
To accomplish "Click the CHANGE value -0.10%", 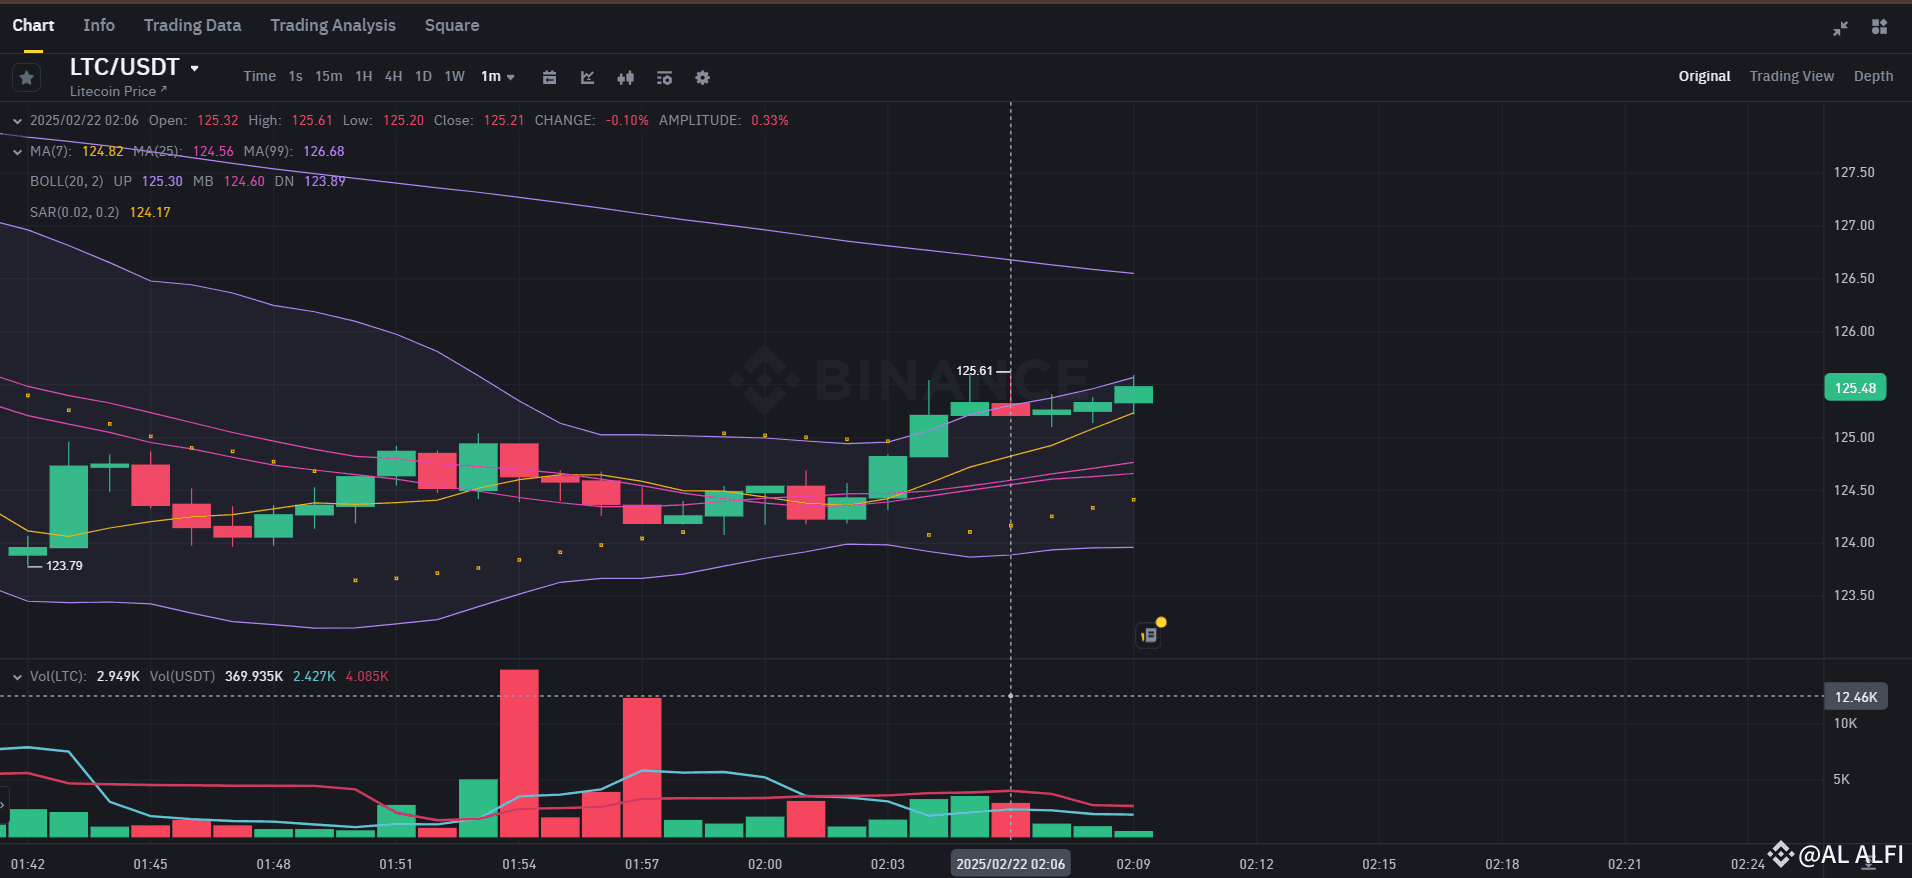I will pyautogui.click(x=627, y=121).
